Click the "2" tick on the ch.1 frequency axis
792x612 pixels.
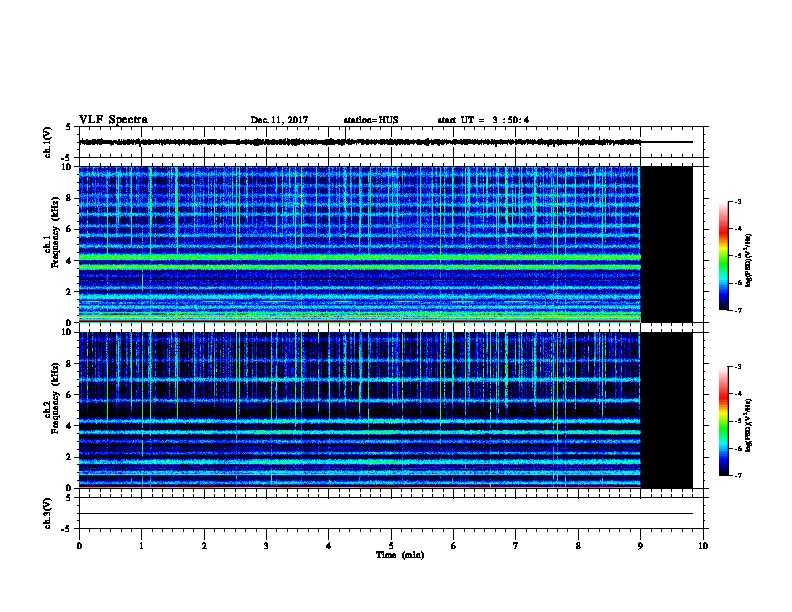point(70,292)
